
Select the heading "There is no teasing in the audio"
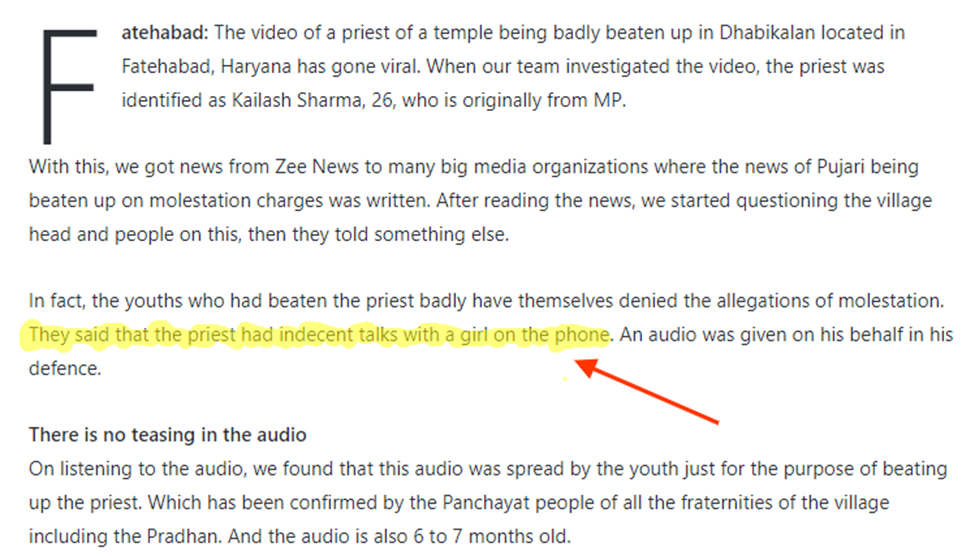click(167, 434)
